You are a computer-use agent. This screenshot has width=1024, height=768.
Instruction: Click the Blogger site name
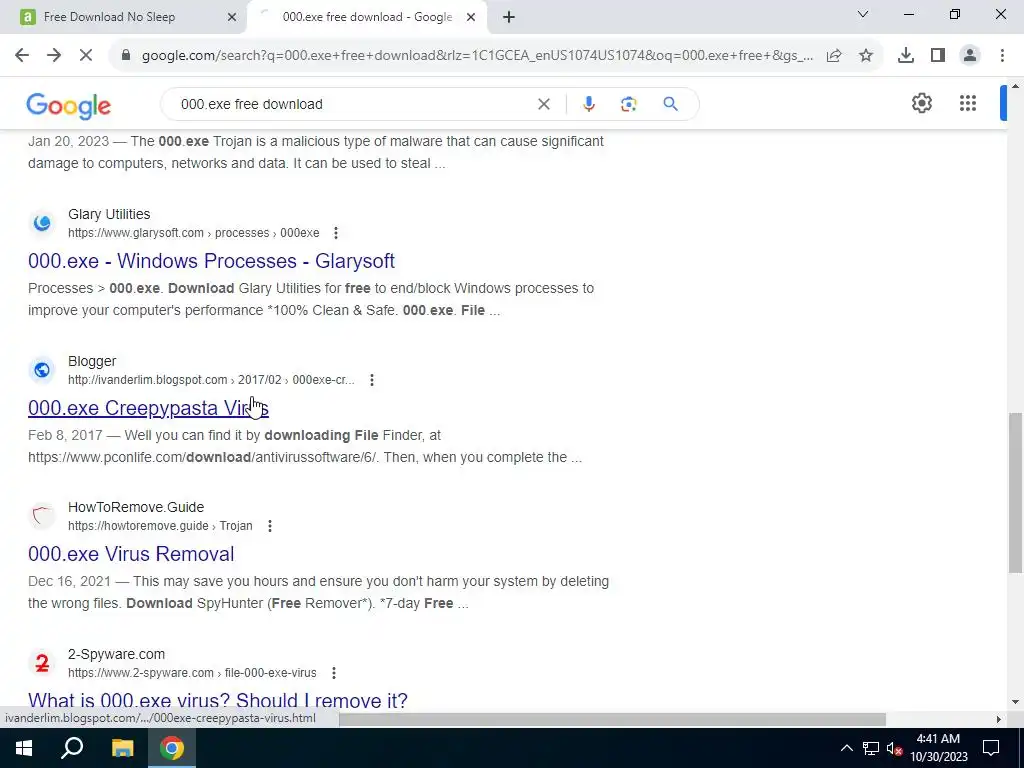(x=92, y=361)
